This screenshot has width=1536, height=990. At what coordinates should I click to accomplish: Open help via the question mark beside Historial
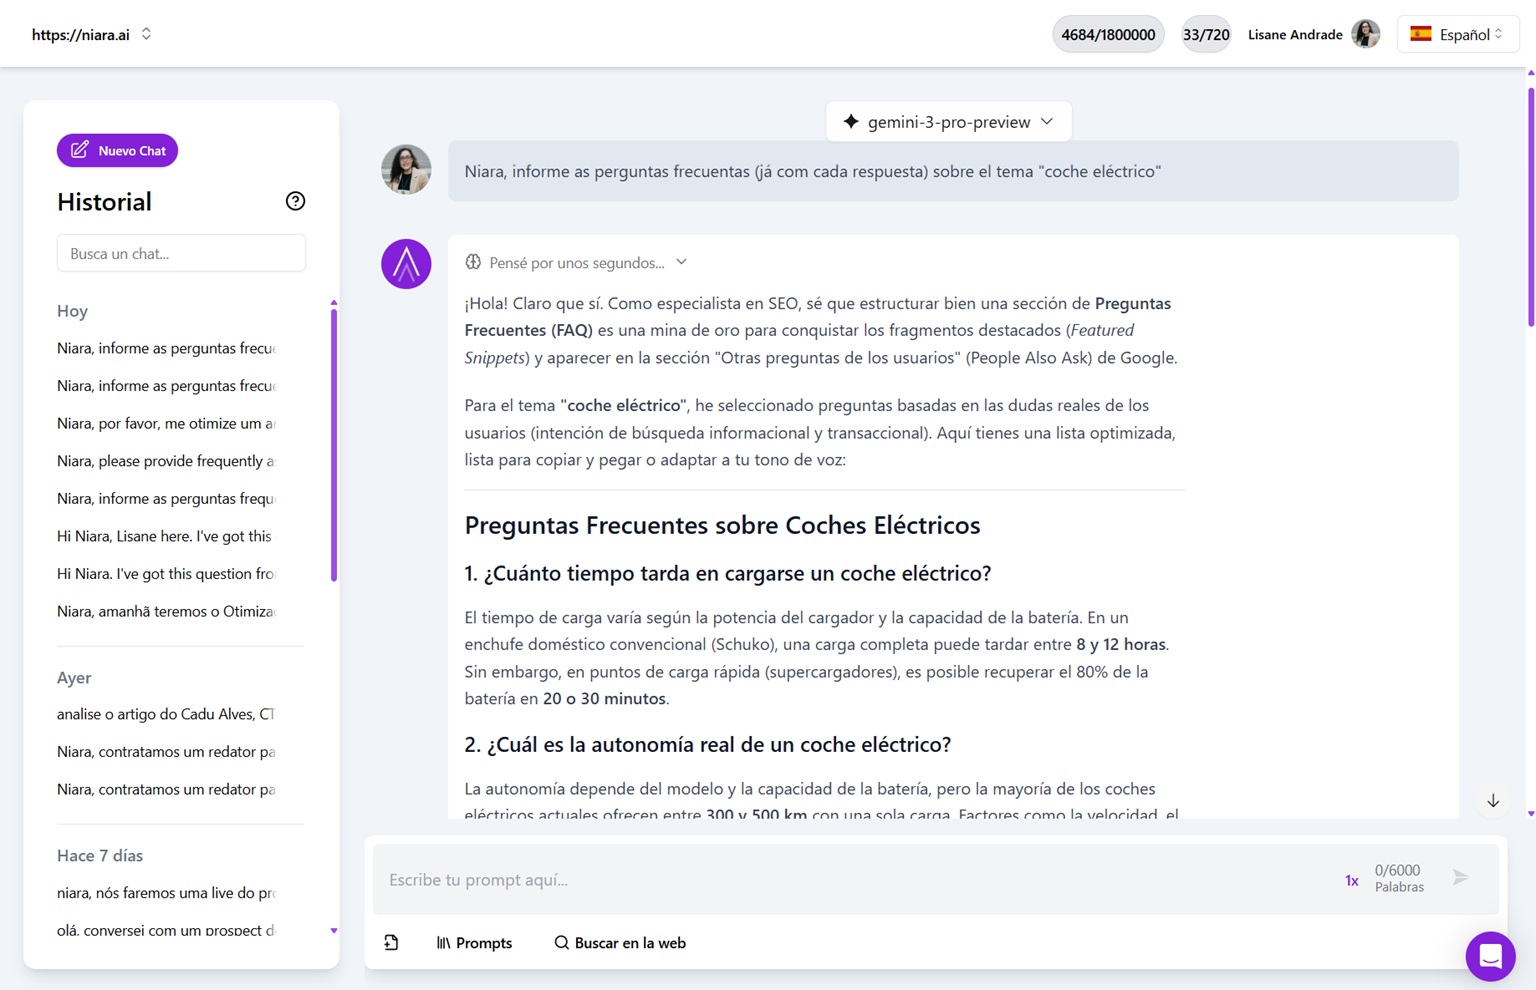[x=295, y=201]
